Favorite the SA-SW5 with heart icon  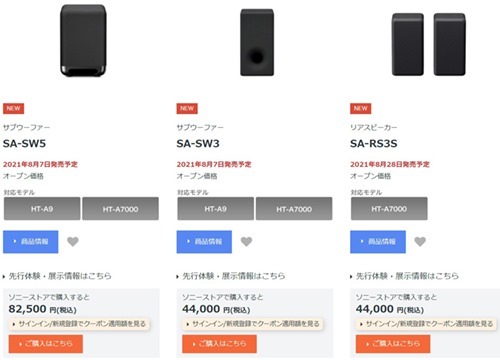coord(73,241)
